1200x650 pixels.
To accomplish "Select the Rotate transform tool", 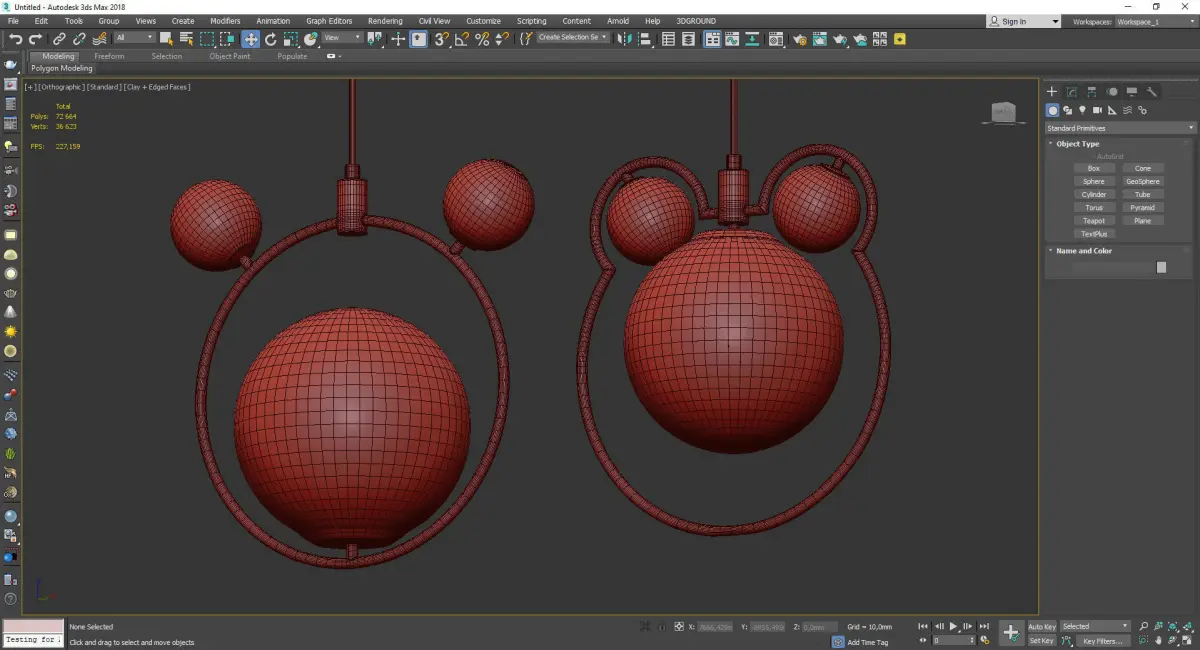I will (x=270, y=39).
